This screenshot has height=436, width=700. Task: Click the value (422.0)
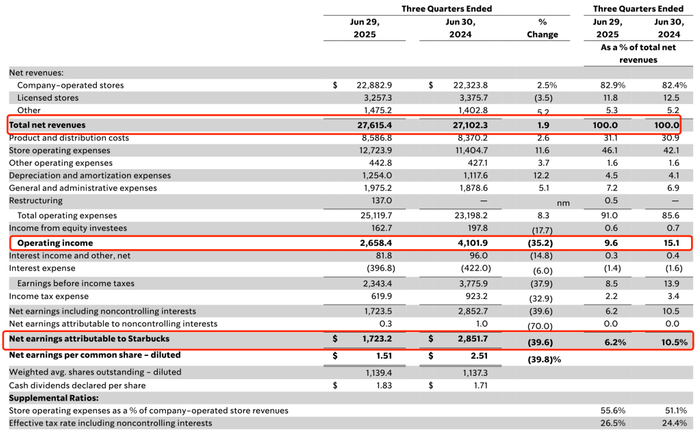pos(476,268)
